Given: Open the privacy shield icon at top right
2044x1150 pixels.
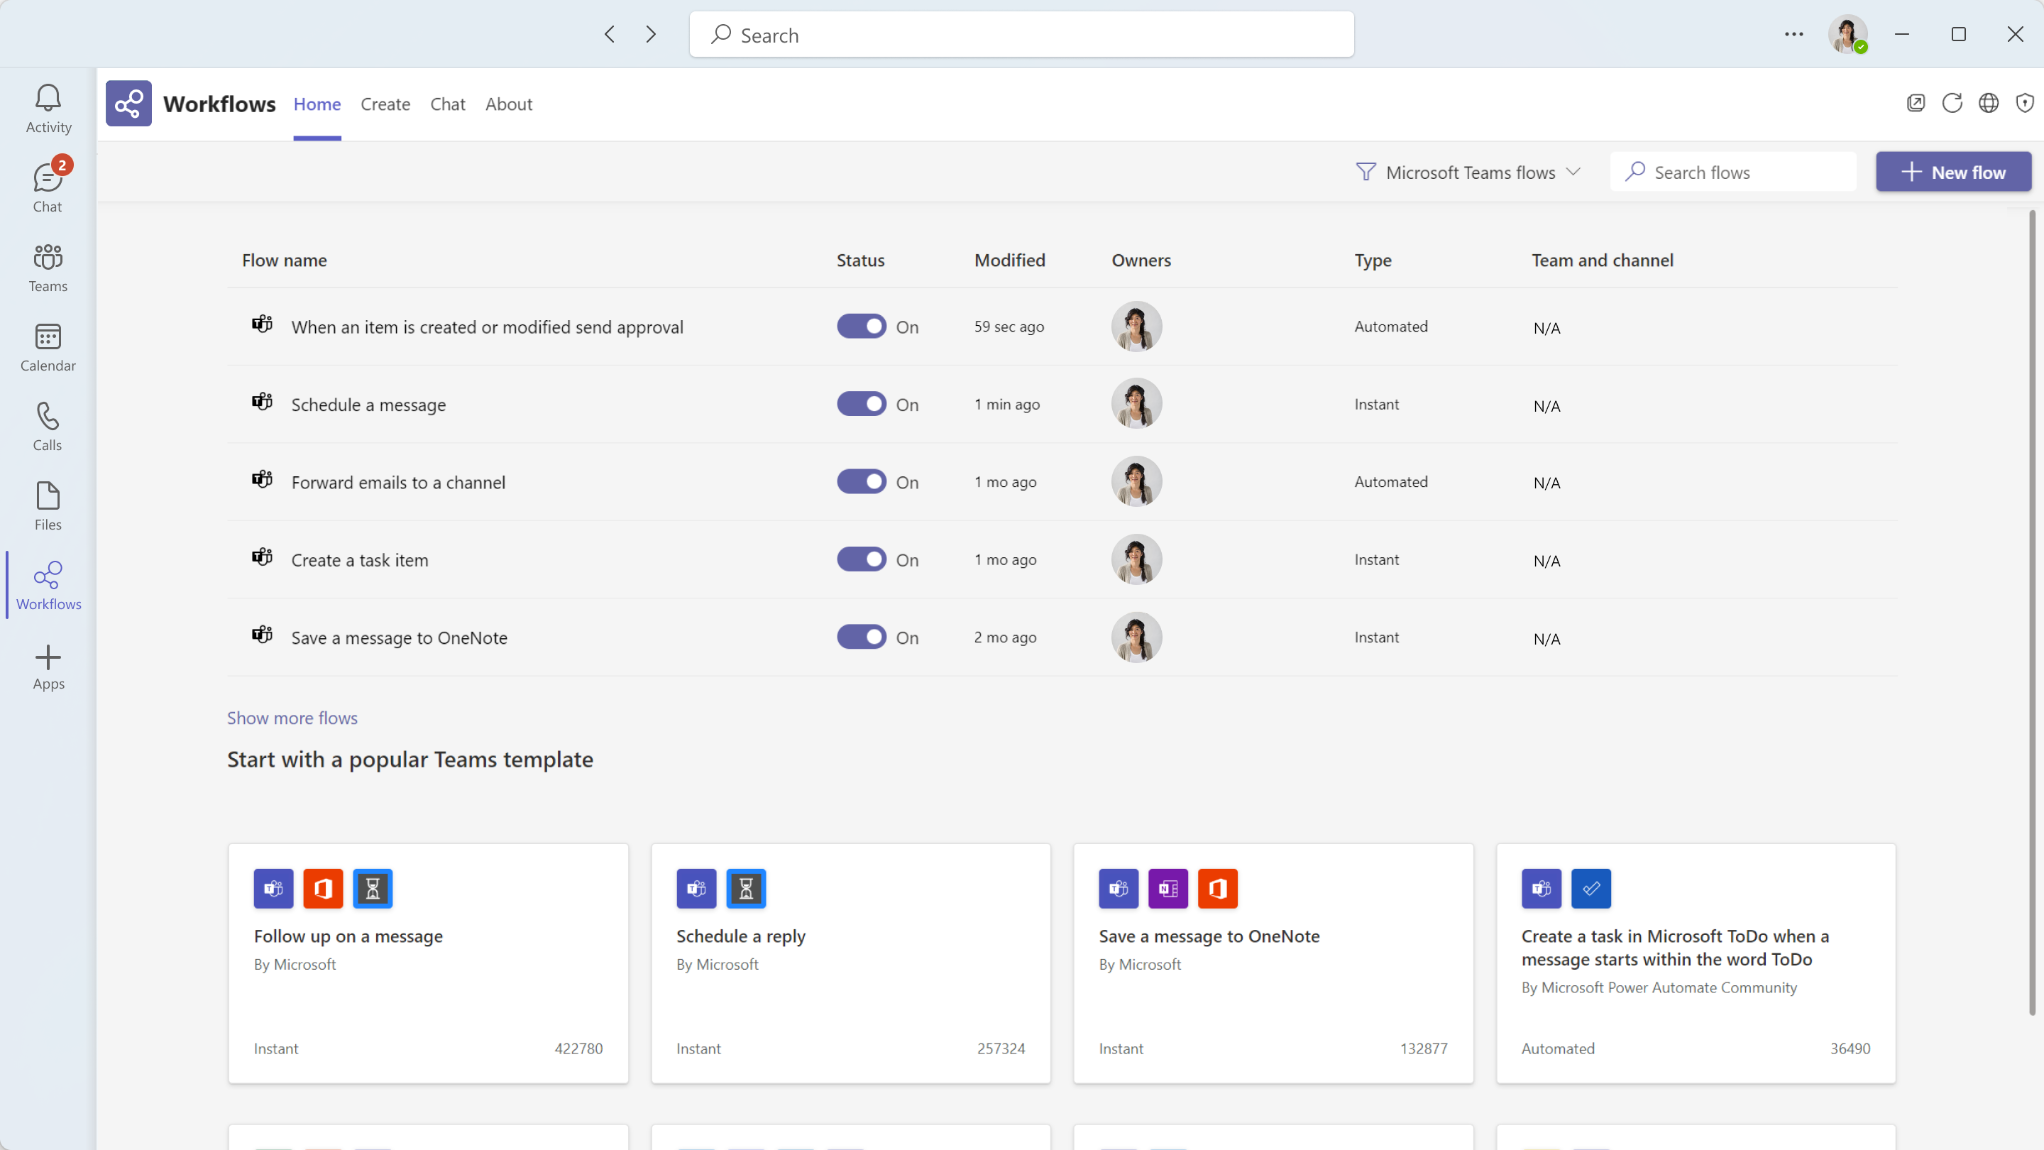Looking at the screenshot, I should coord(2025,103).
